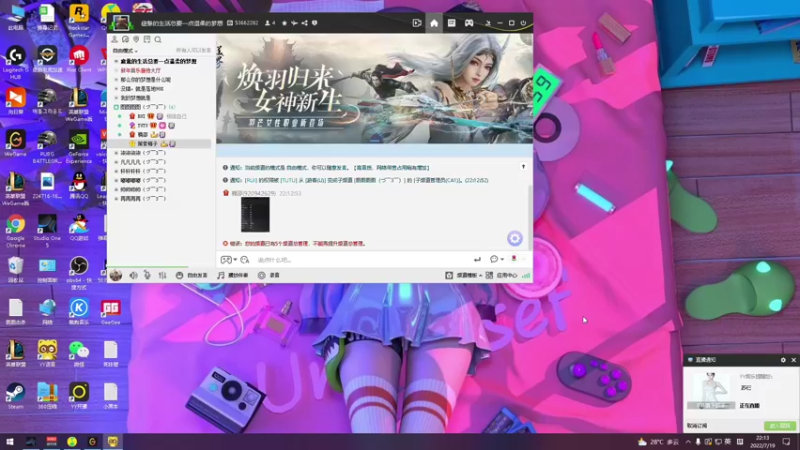Click the shield icon in channel title bar
Image resolution: width=800 pixels, height=450 pixels.
314,23
